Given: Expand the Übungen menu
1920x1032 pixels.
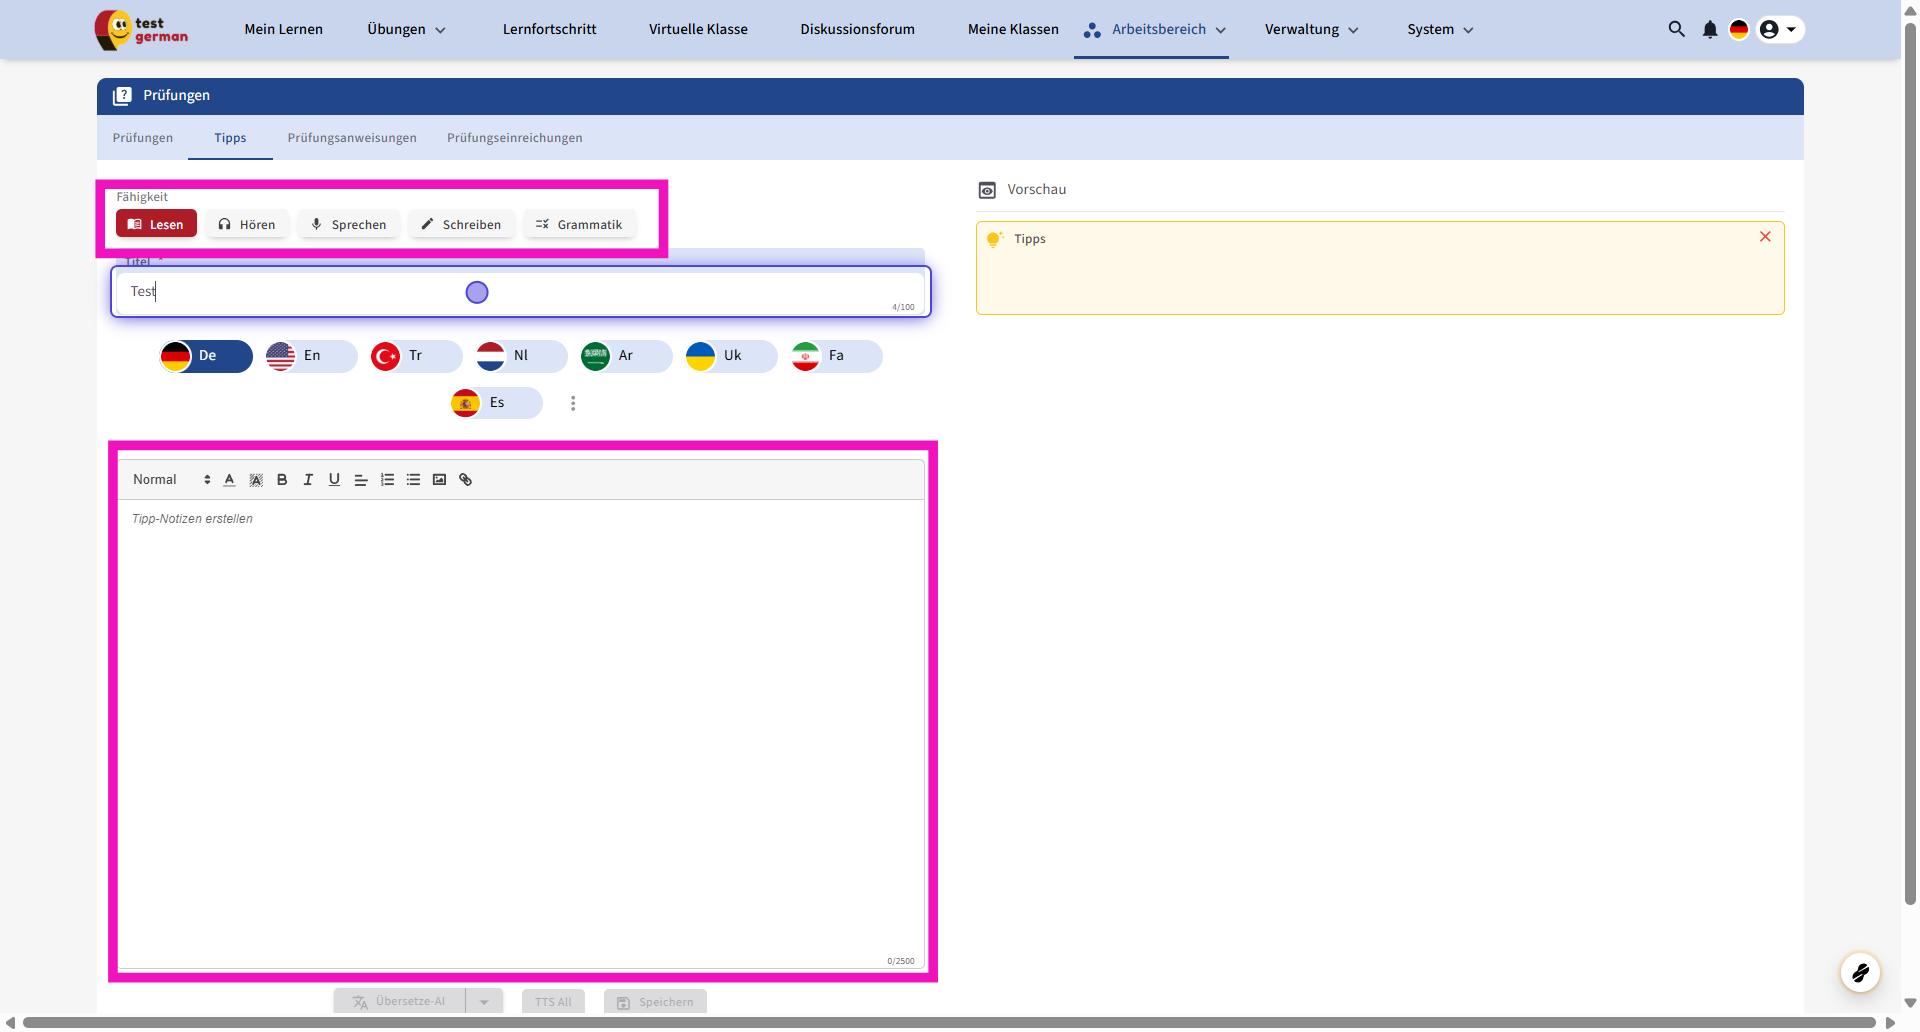Looking at the screenshot, I should pos(406,30).
